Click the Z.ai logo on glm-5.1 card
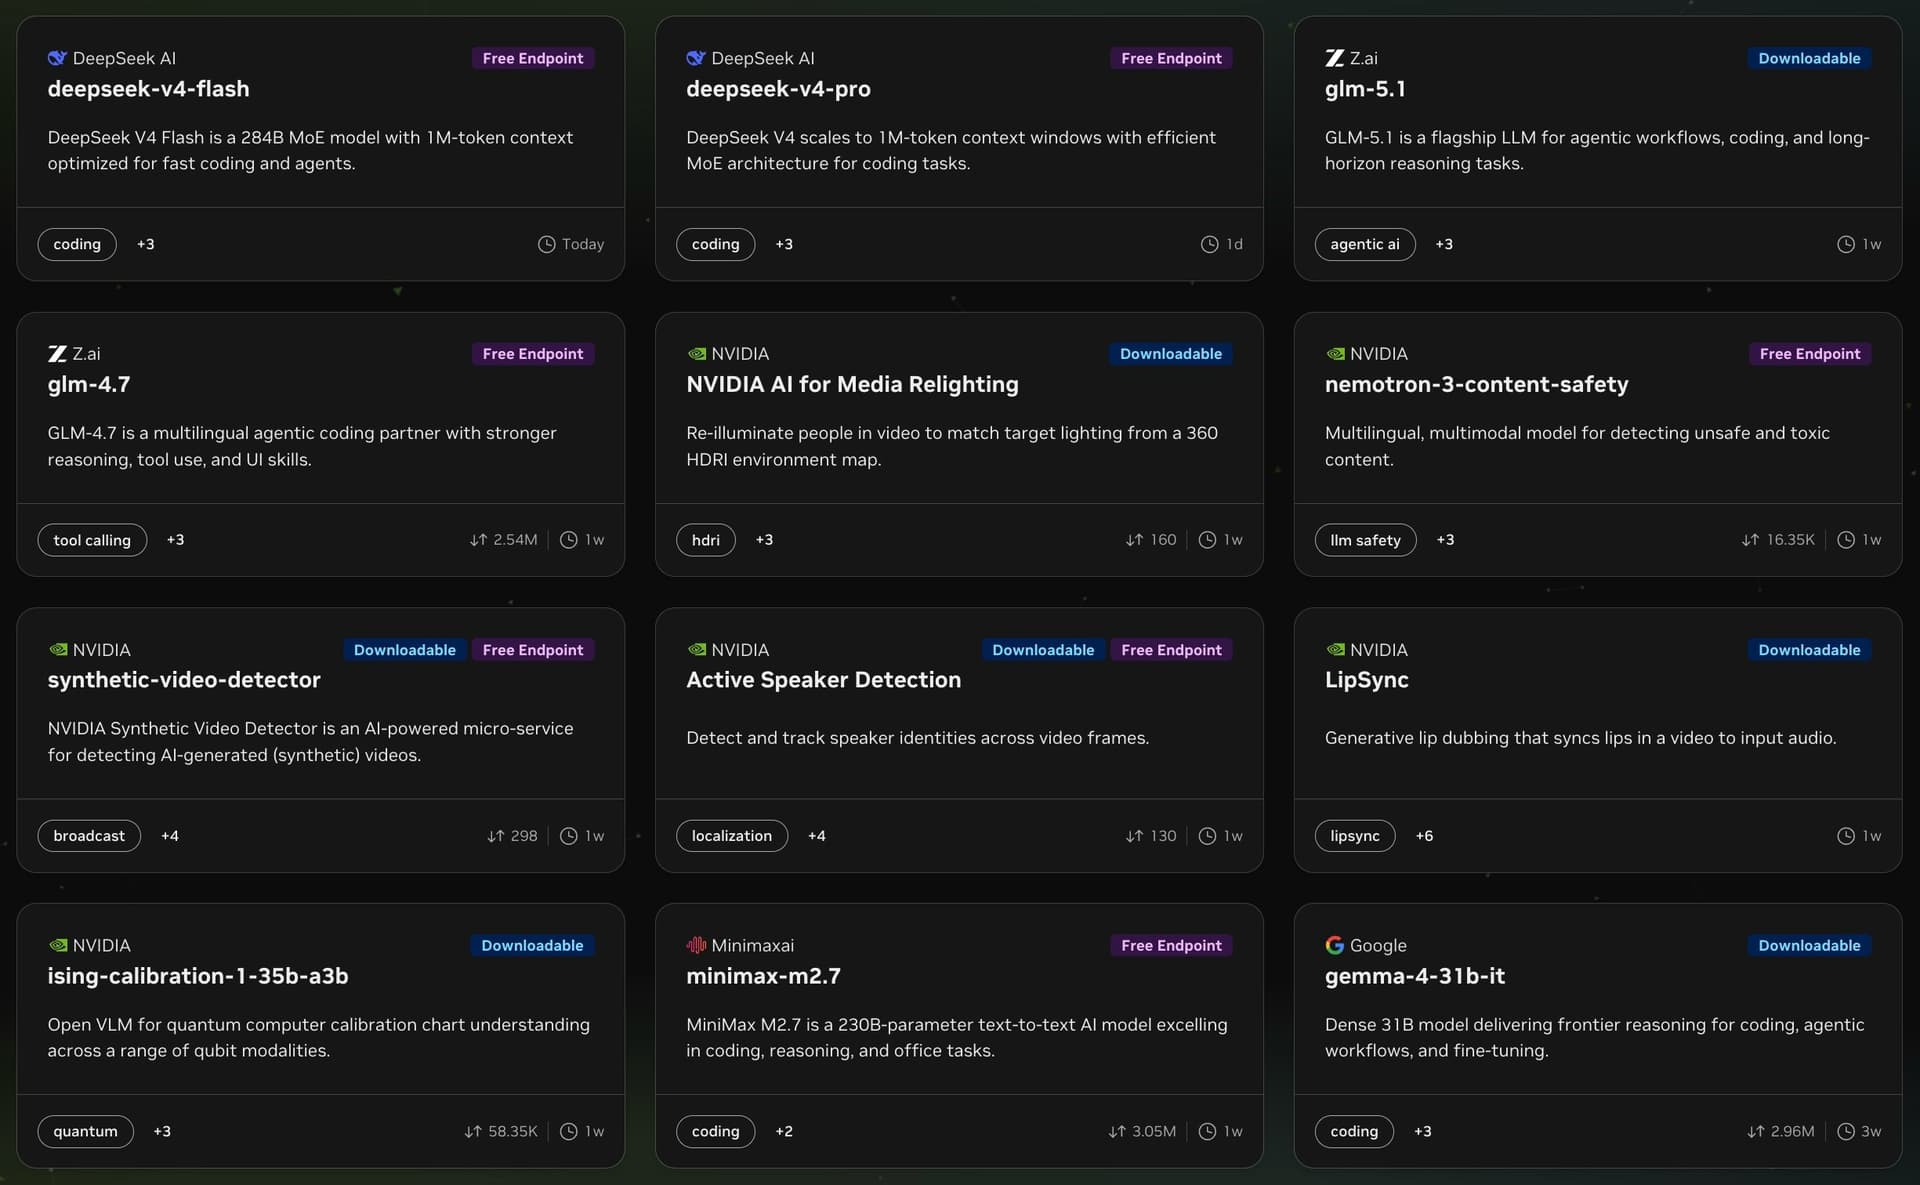The width and height of the screenshot is (1920, 1185). 1334,58
